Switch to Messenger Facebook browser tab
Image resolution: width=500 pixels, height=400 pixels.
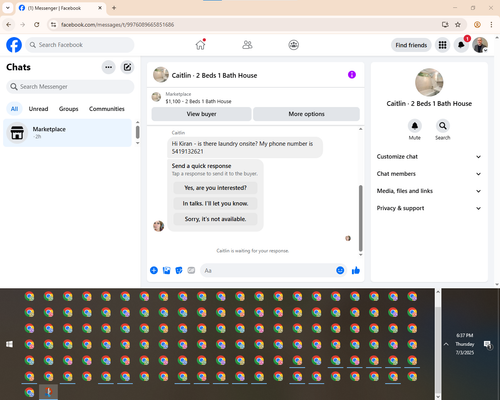pos(60,8)
